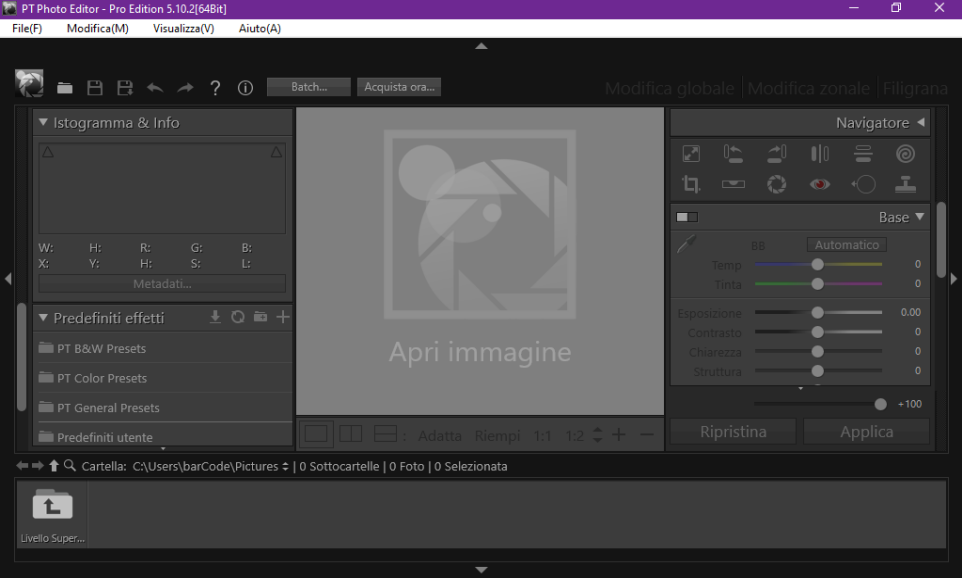Collapse the Navigatore panel arrow
This screenshot has width=962, height=578.
point(921,123)
